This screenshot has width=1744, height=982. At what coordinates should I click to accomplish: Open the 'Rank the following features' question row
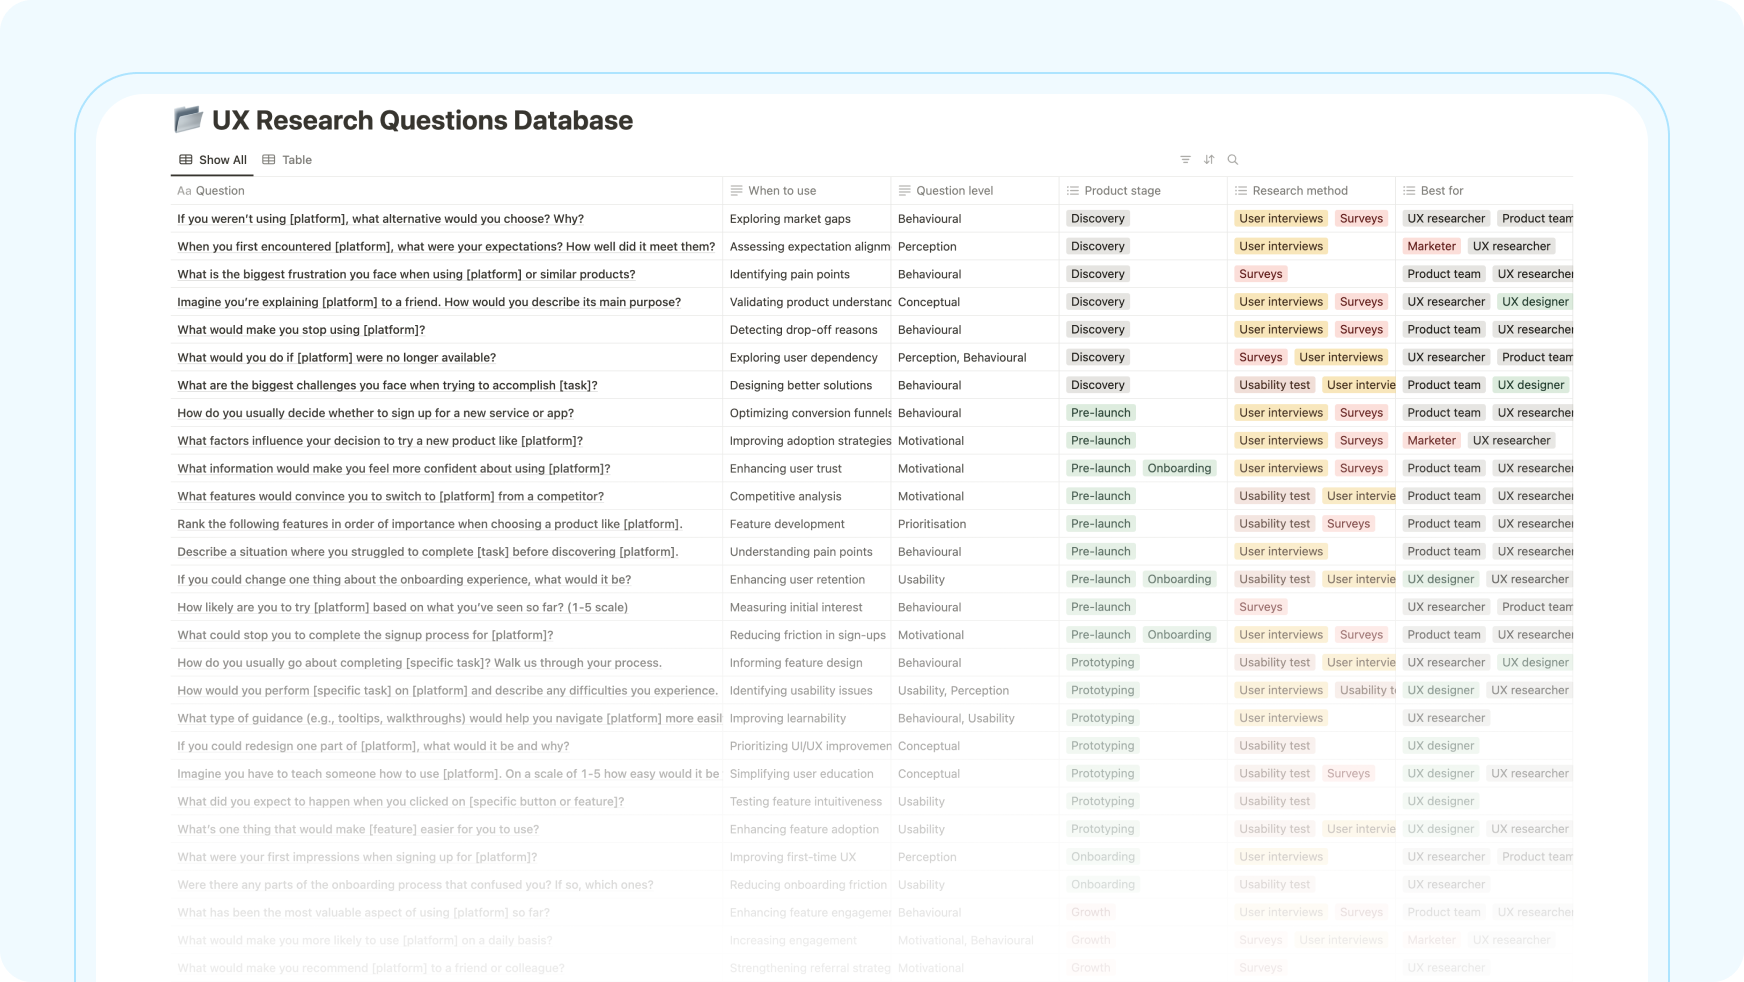click(x=429, y=524)
